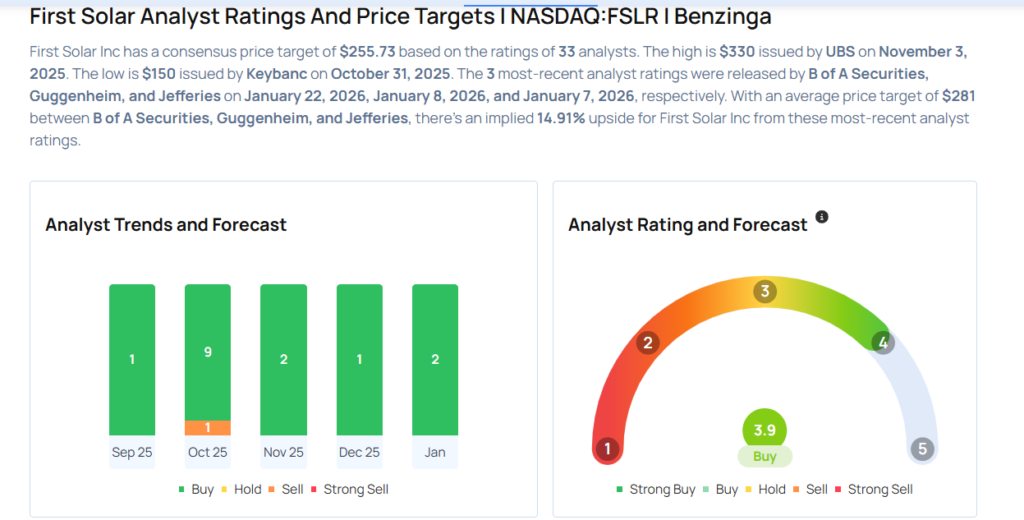
Task: Click the red gauge marker numbered 1
Action: pos(606,449)
